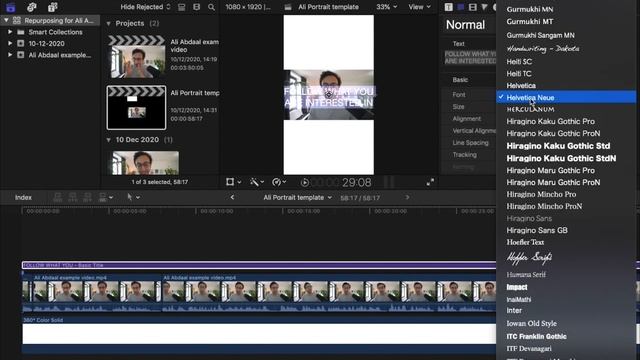Click the Basic section header in inspector
This screenshot has height=360, width=640.
pyautogui.click(x=460, y=80)
